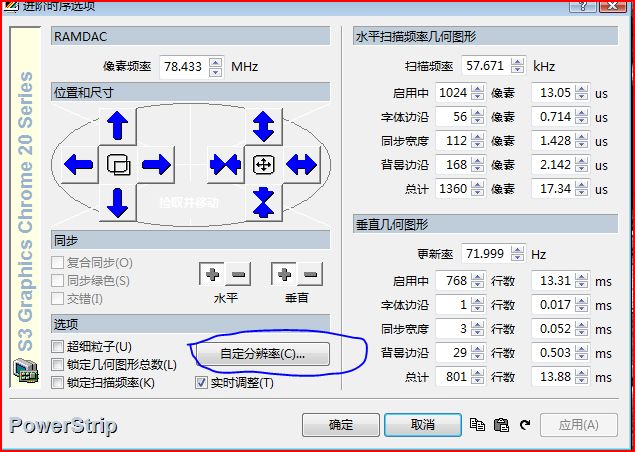
Task: Uncheck the 实时调整(T) option
Action: point(201,382)
